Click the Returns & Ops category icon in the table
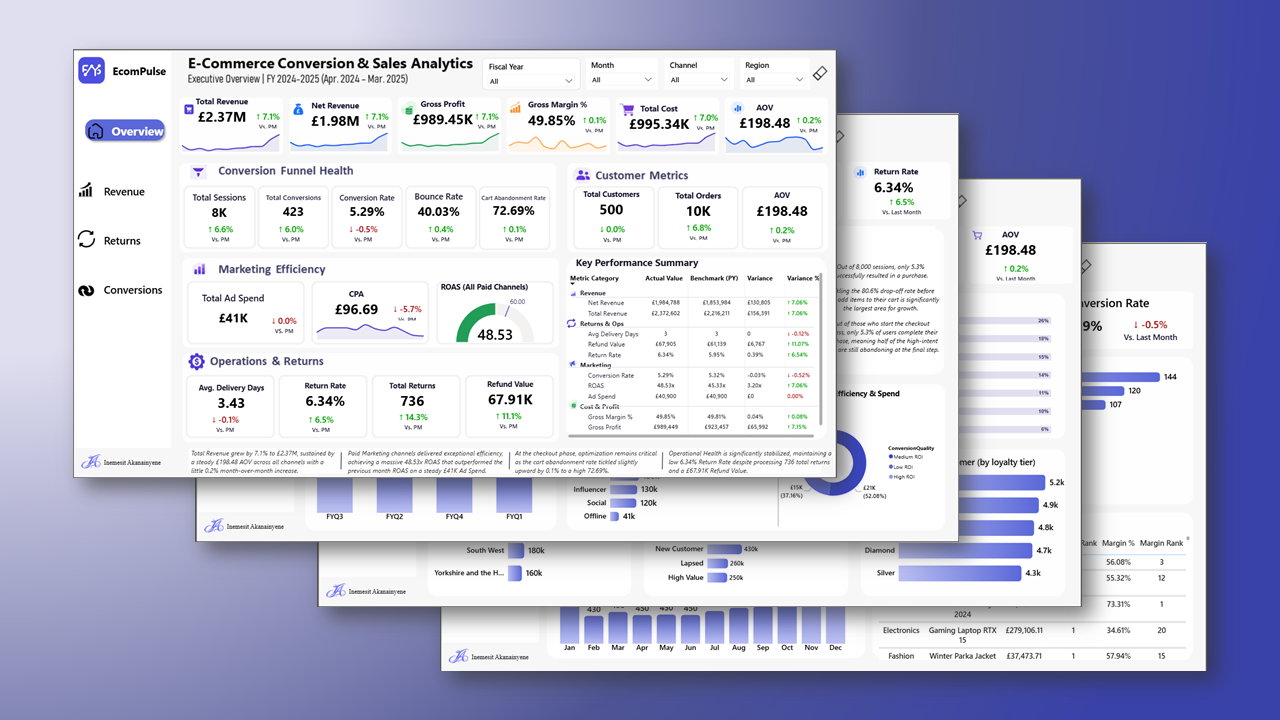 [572, 324]
